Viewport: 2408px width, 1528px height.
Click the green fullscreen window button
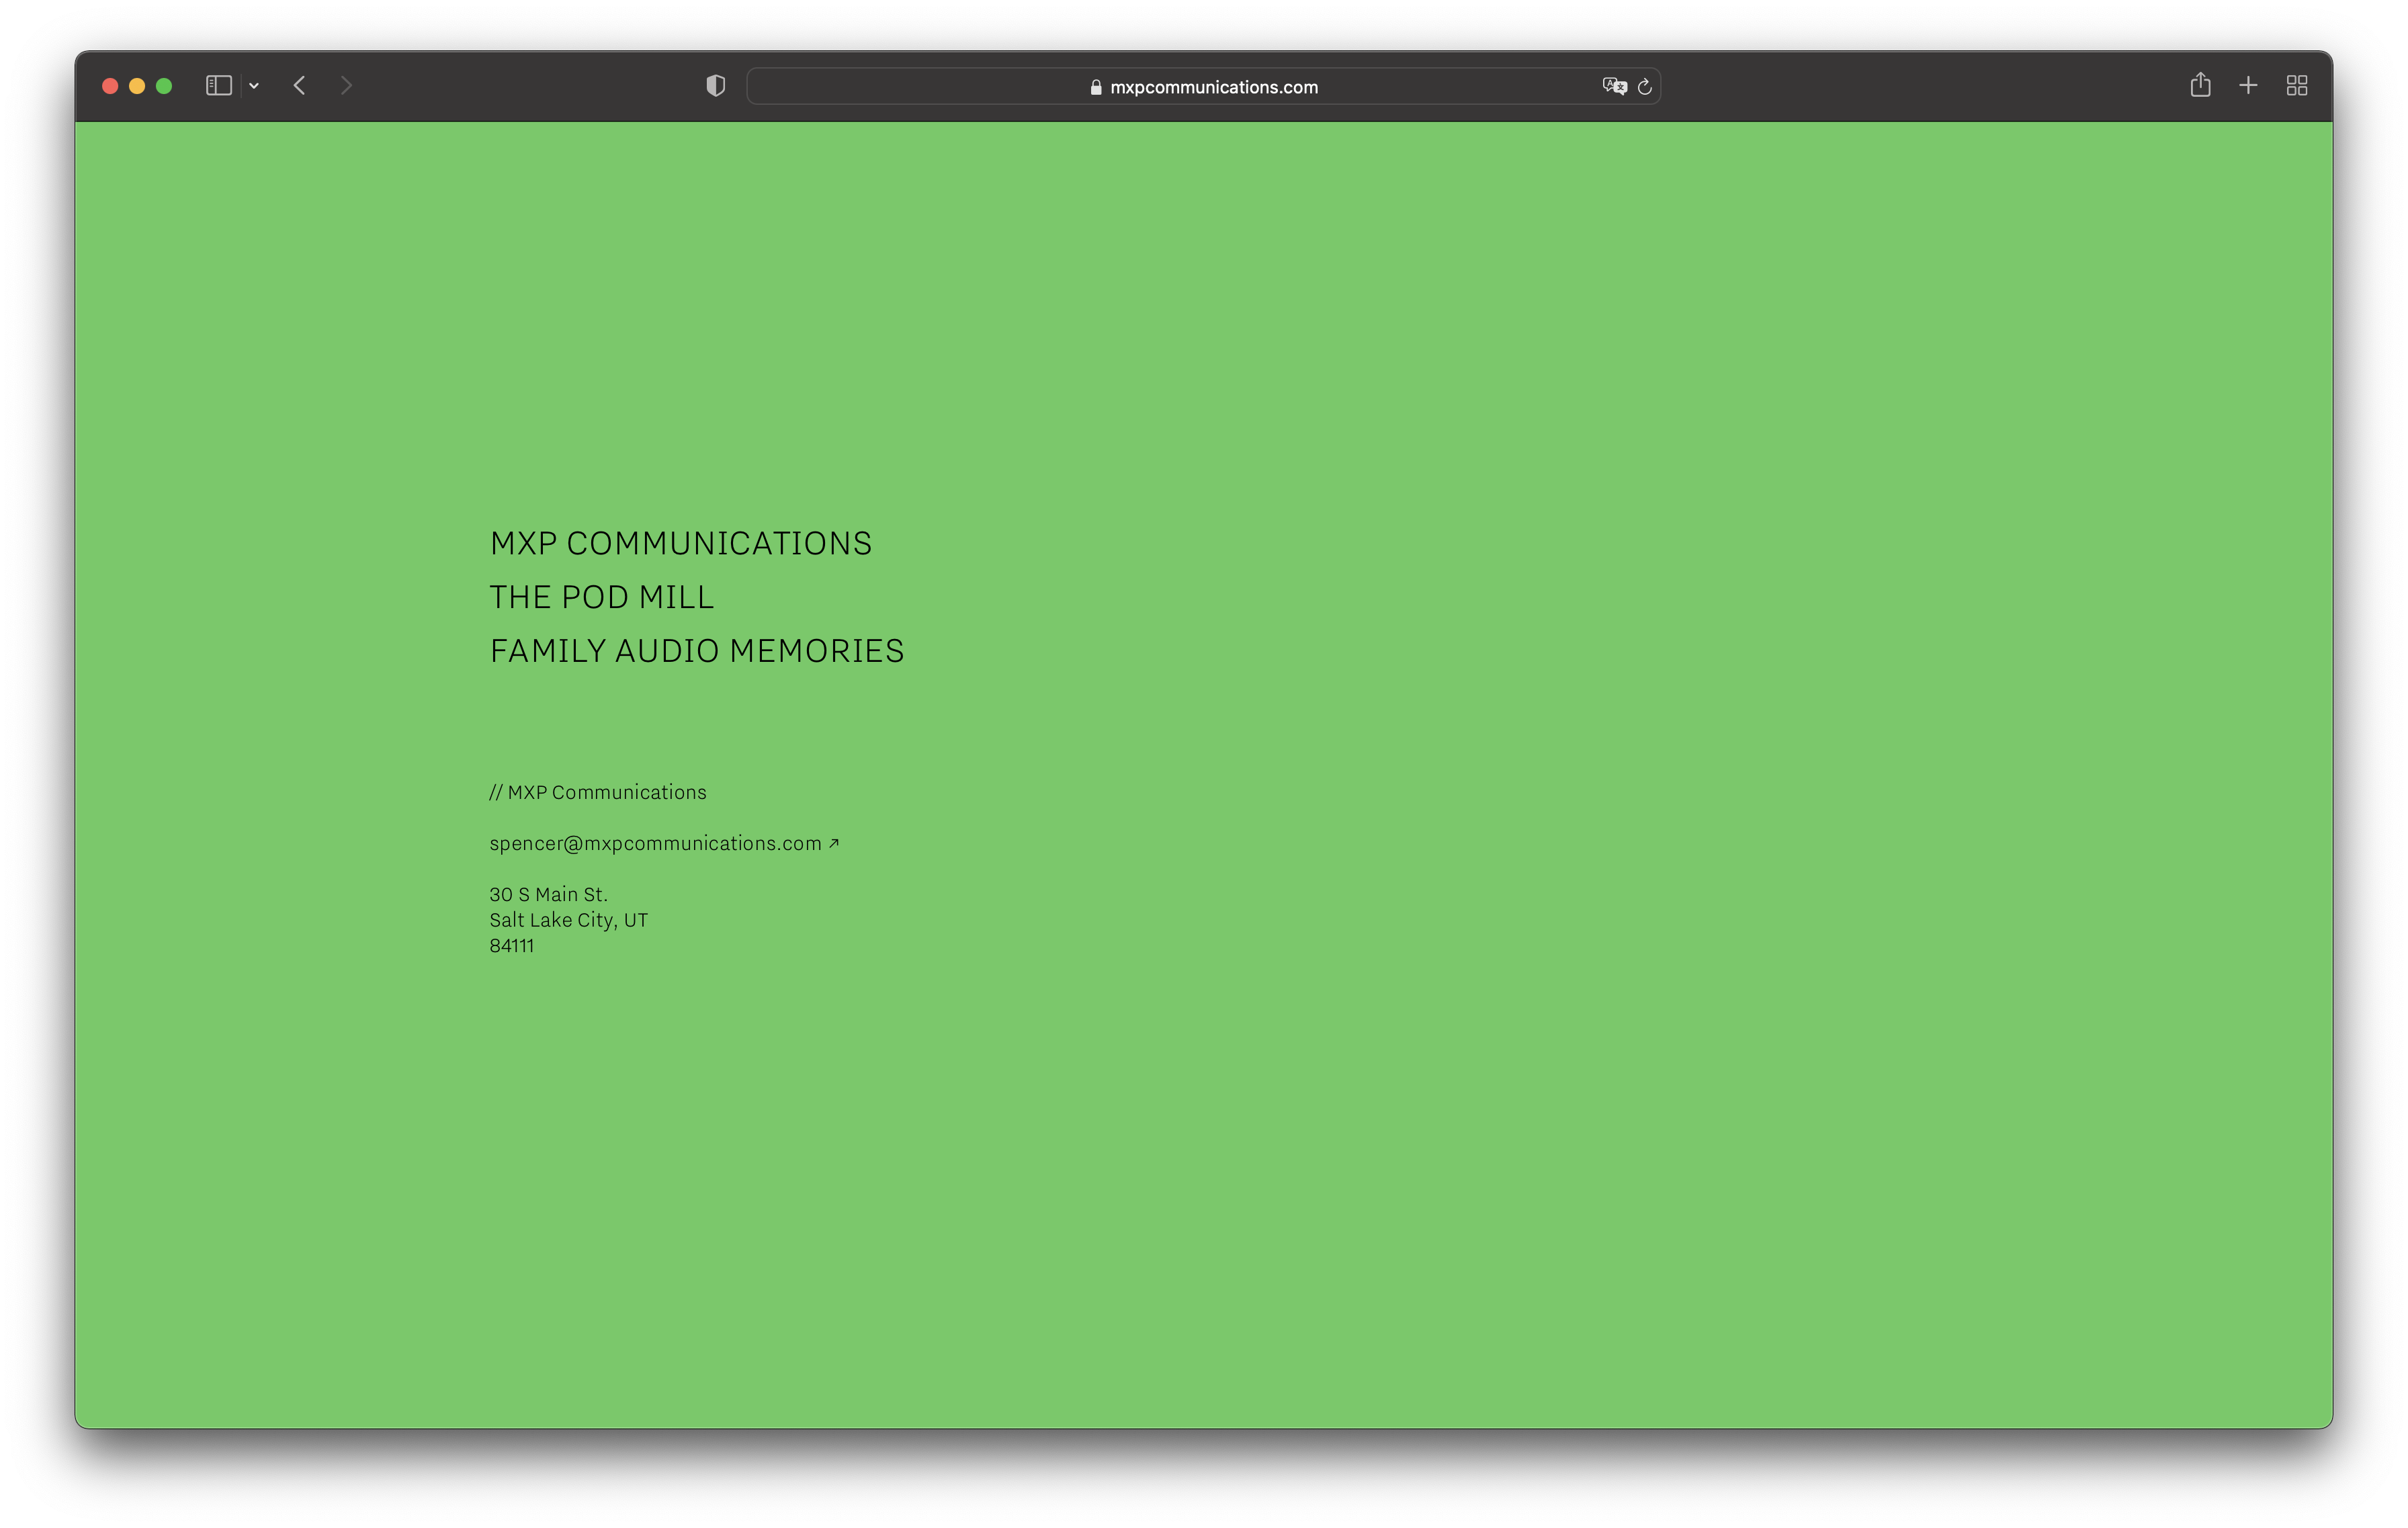pyautogui.click(x=164, y=86)
